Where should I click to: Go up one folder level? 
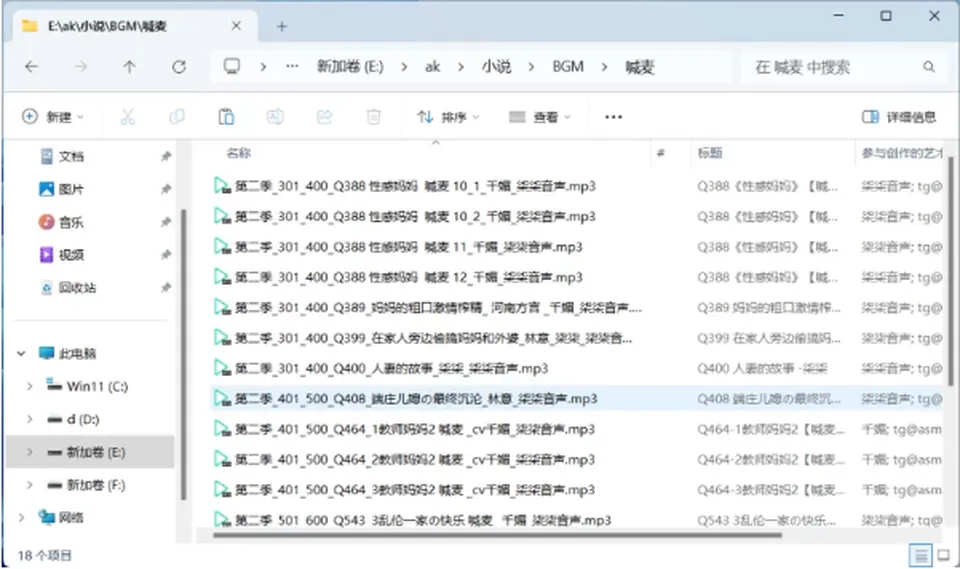pyautogui.click(x=129, y=67)
